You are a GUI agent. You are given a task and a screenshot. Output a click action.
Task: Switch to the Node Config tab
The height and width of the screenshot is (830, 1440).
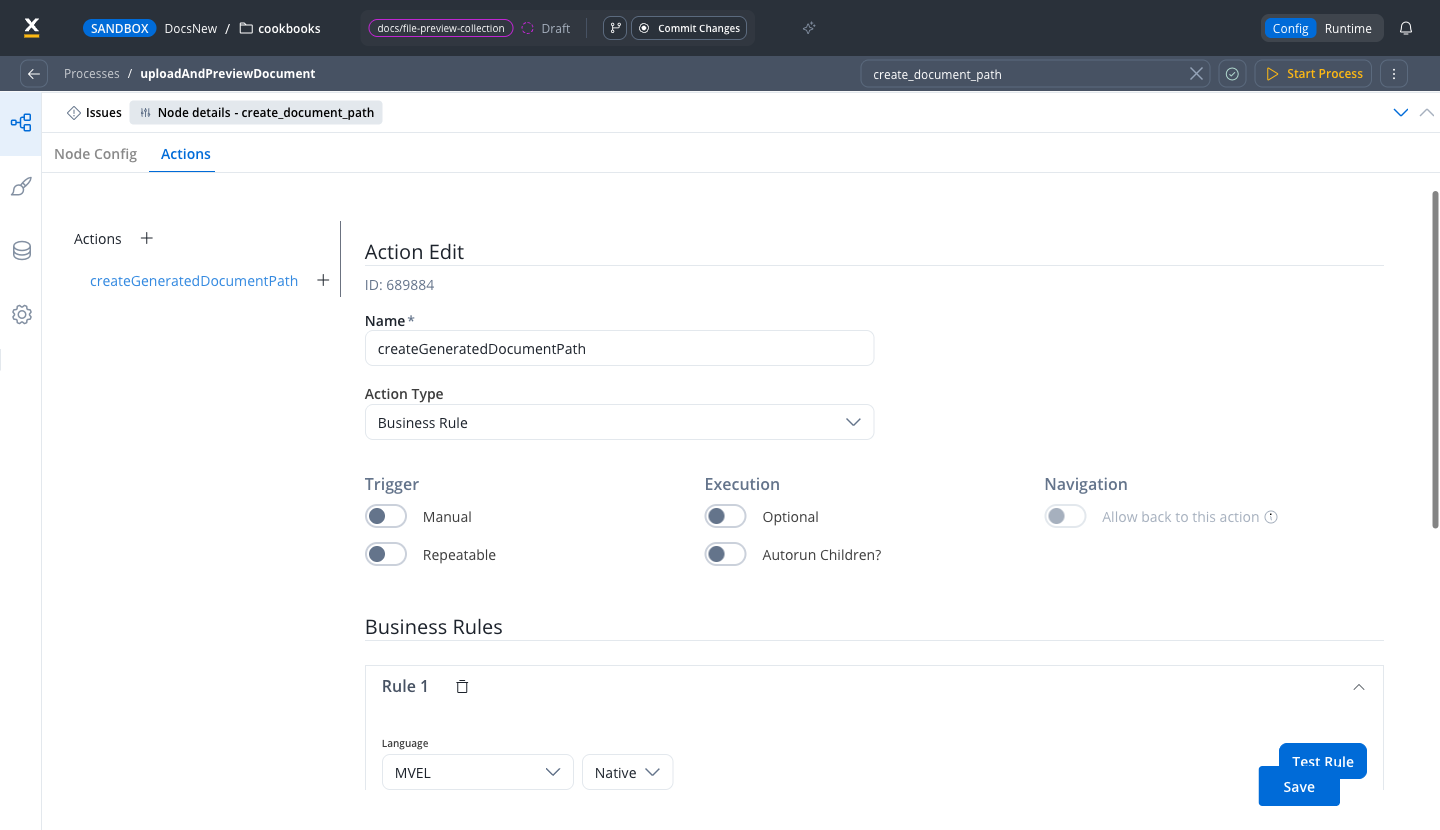tap(95, 154)
